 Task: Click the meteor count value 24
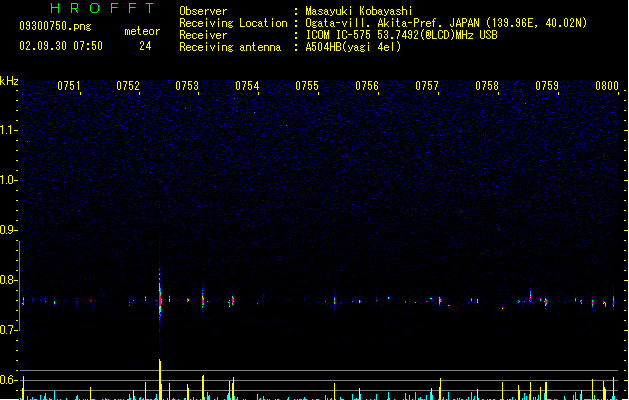pyautogui.click(x=145, y=46)
